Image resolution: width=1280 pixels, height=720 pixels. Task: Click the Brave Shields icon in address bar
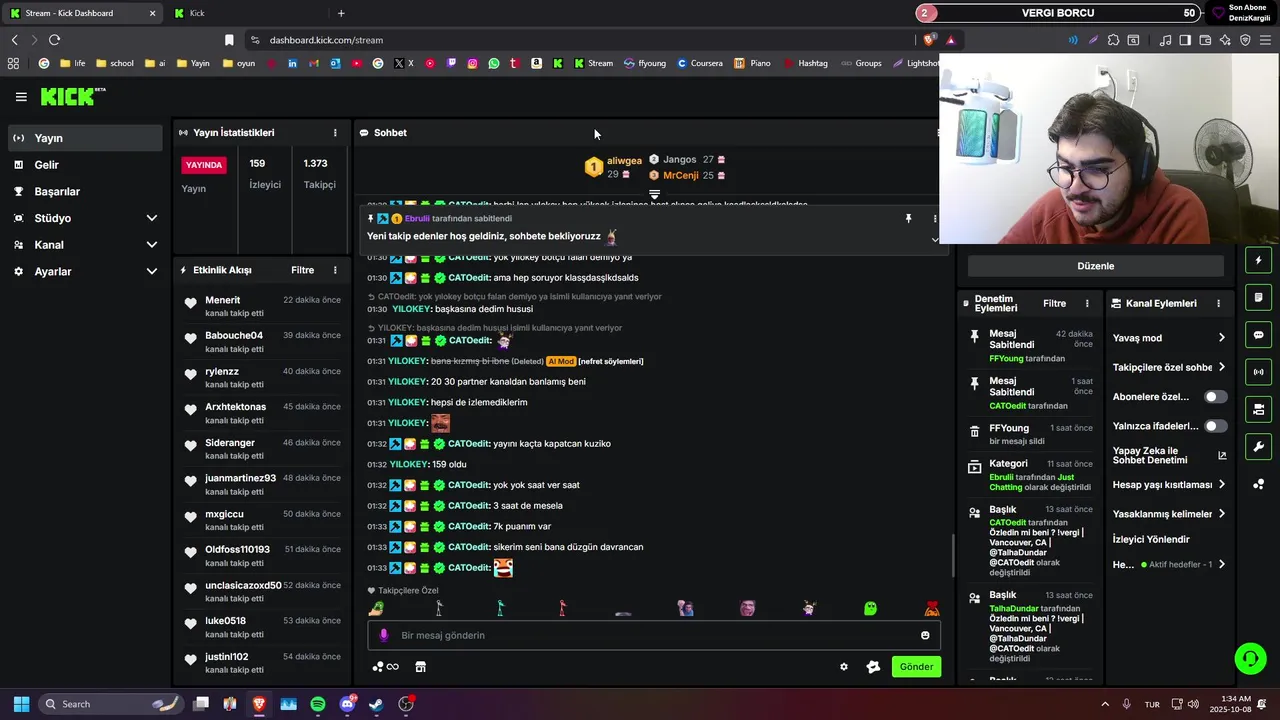[x=929, y=40]
